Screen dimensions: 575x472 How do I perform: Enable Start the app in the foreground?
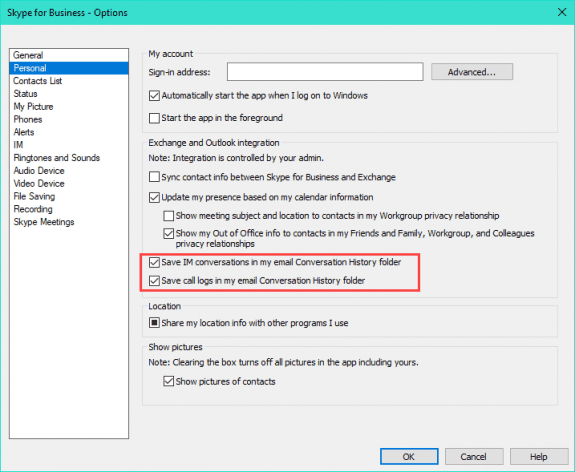[154, 118]
